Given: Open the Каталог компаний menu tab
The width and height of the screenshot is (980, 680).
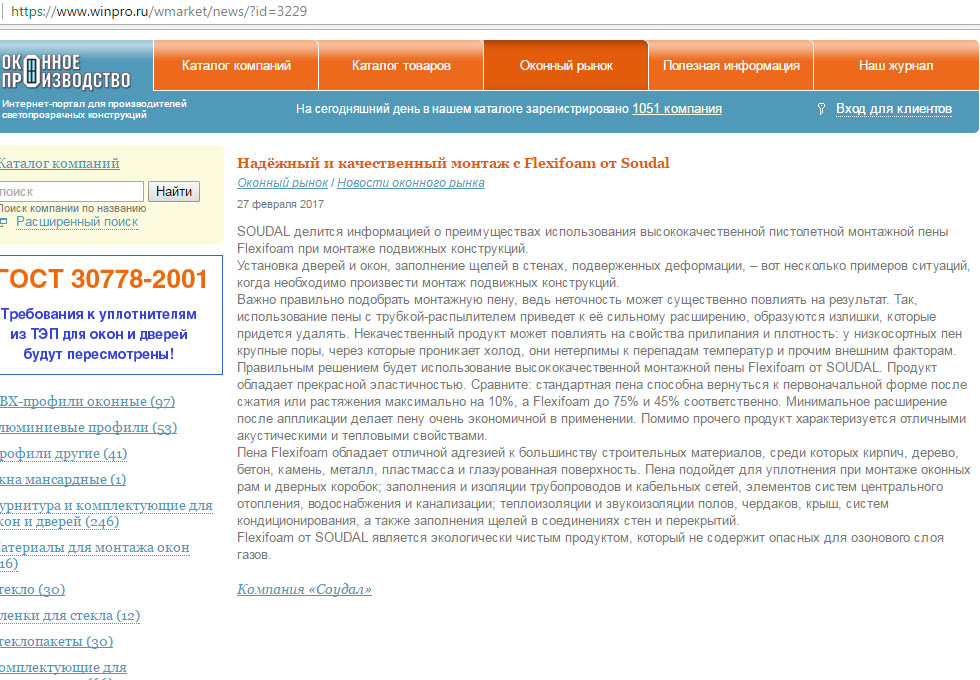Looking at the screenshot, I should coord(236,66).
